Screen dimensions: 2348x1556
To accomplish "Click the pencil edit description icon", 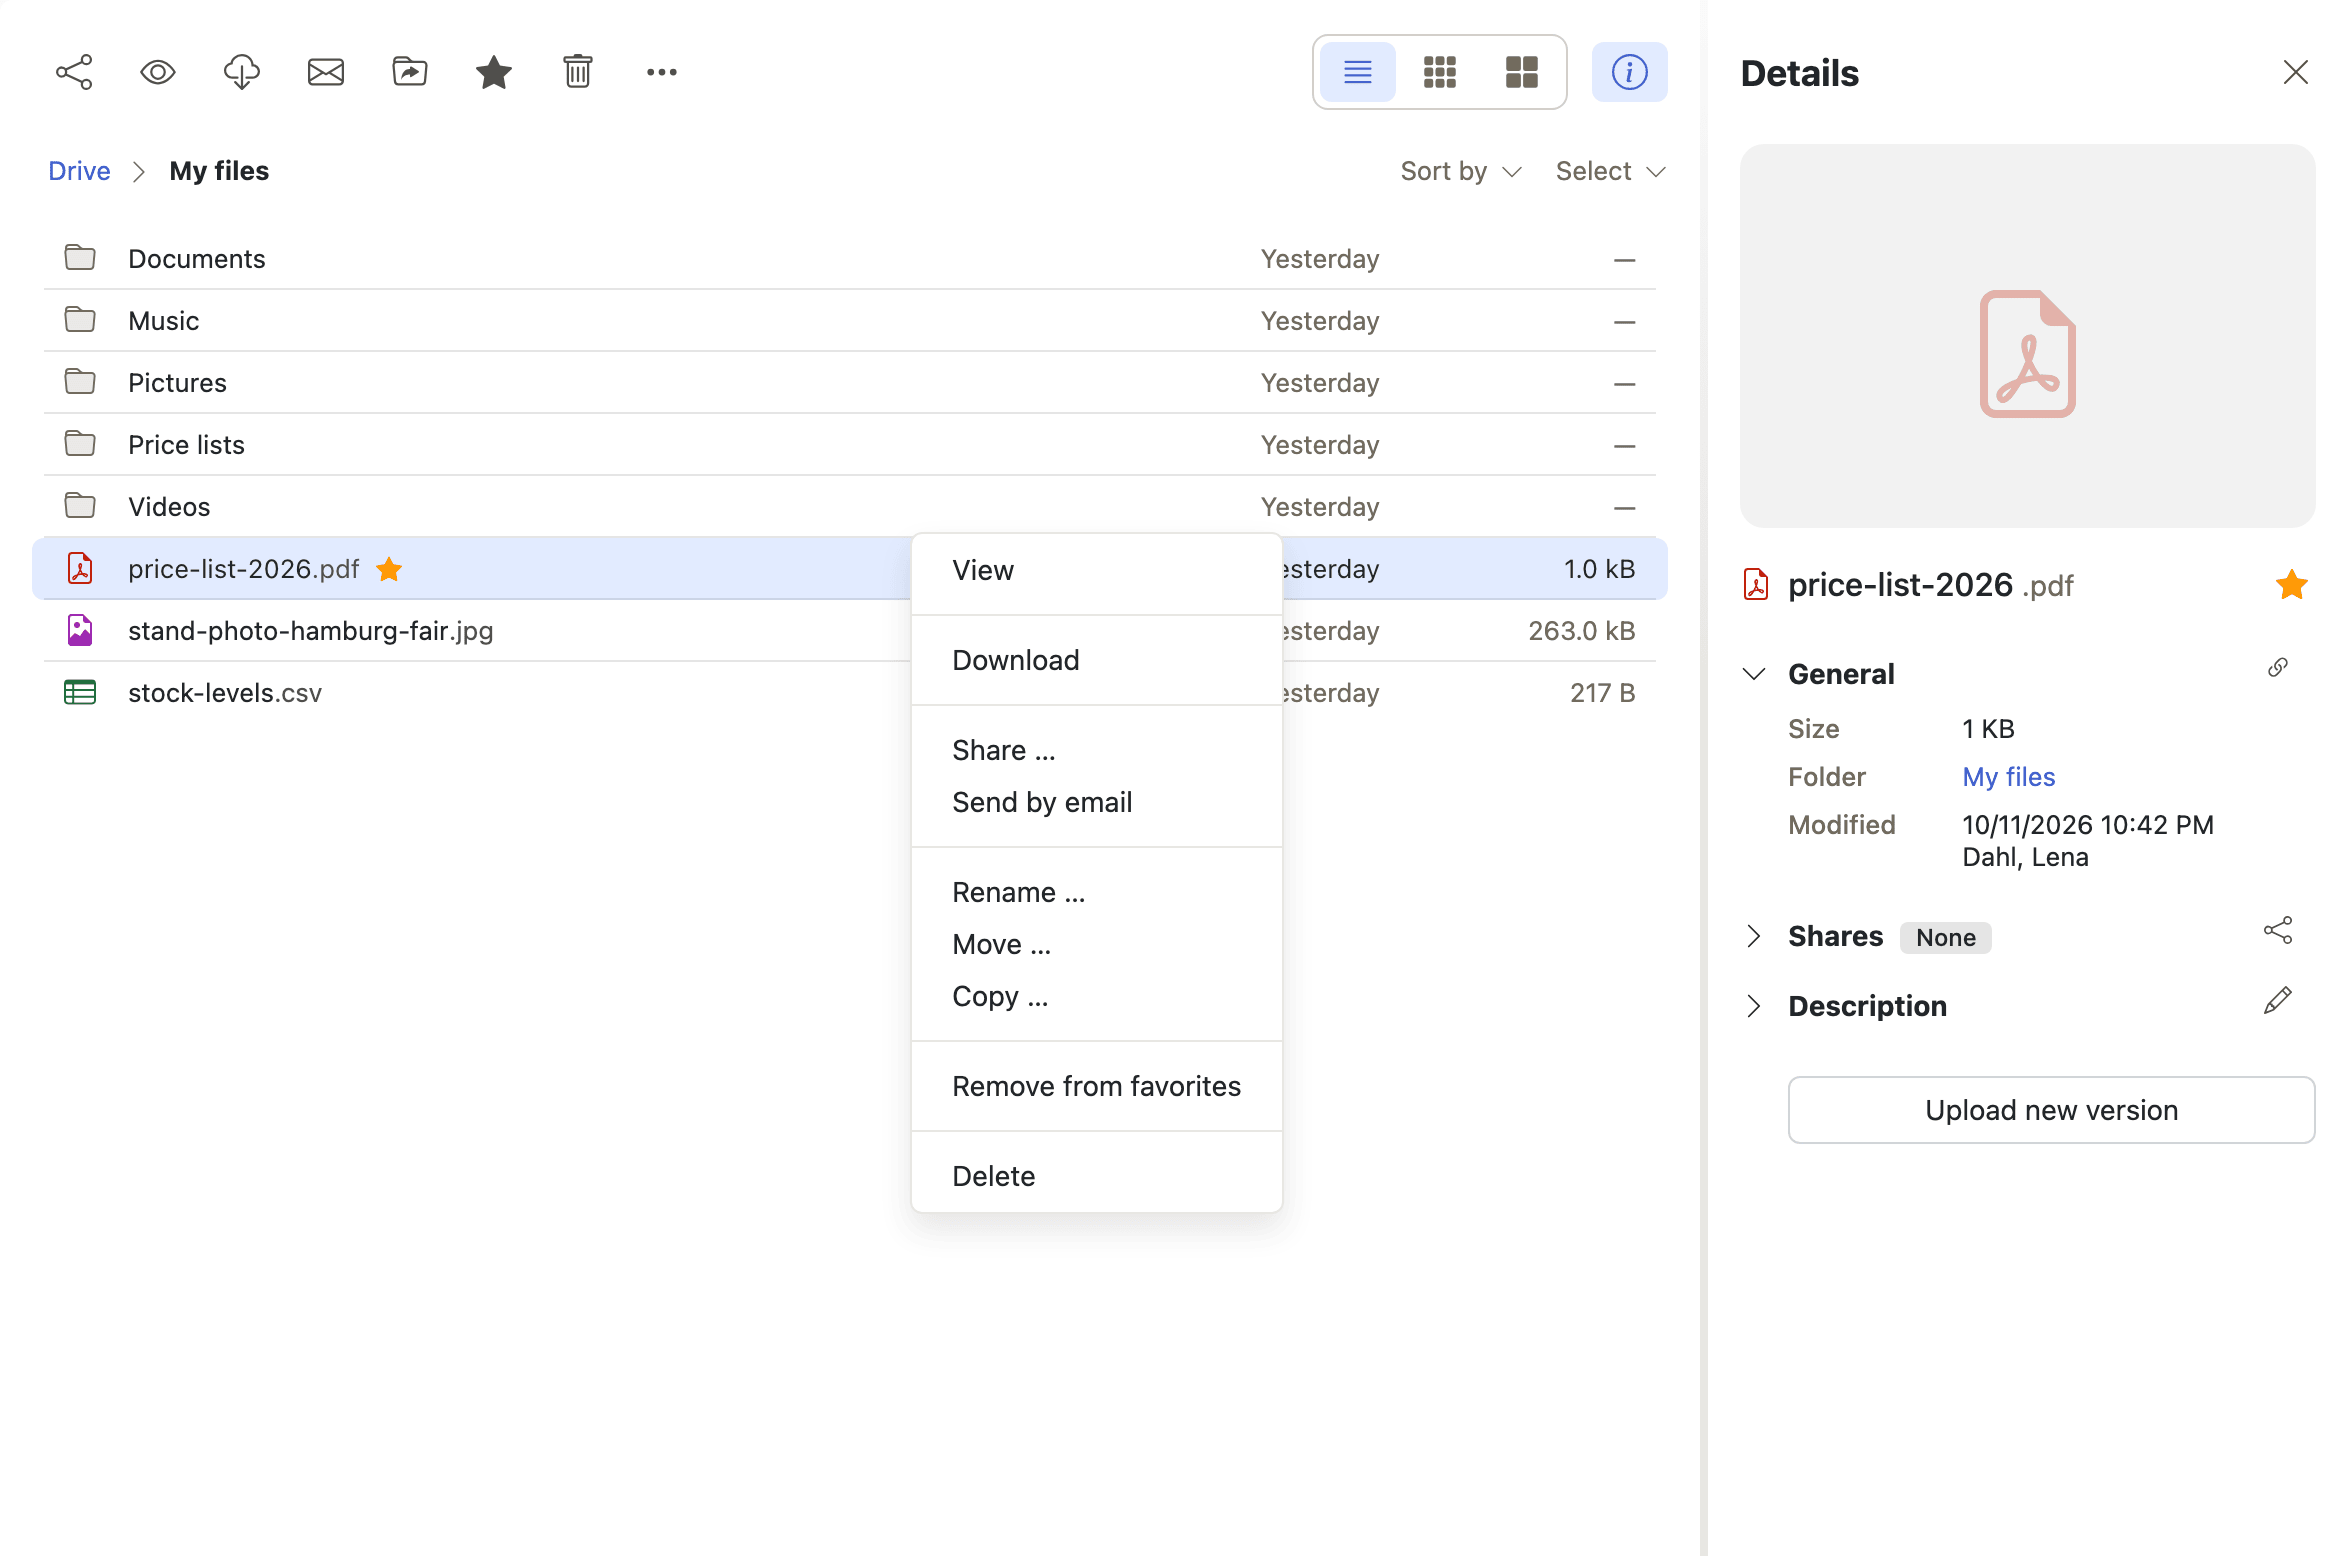I will click(x=2278, y=1000).
